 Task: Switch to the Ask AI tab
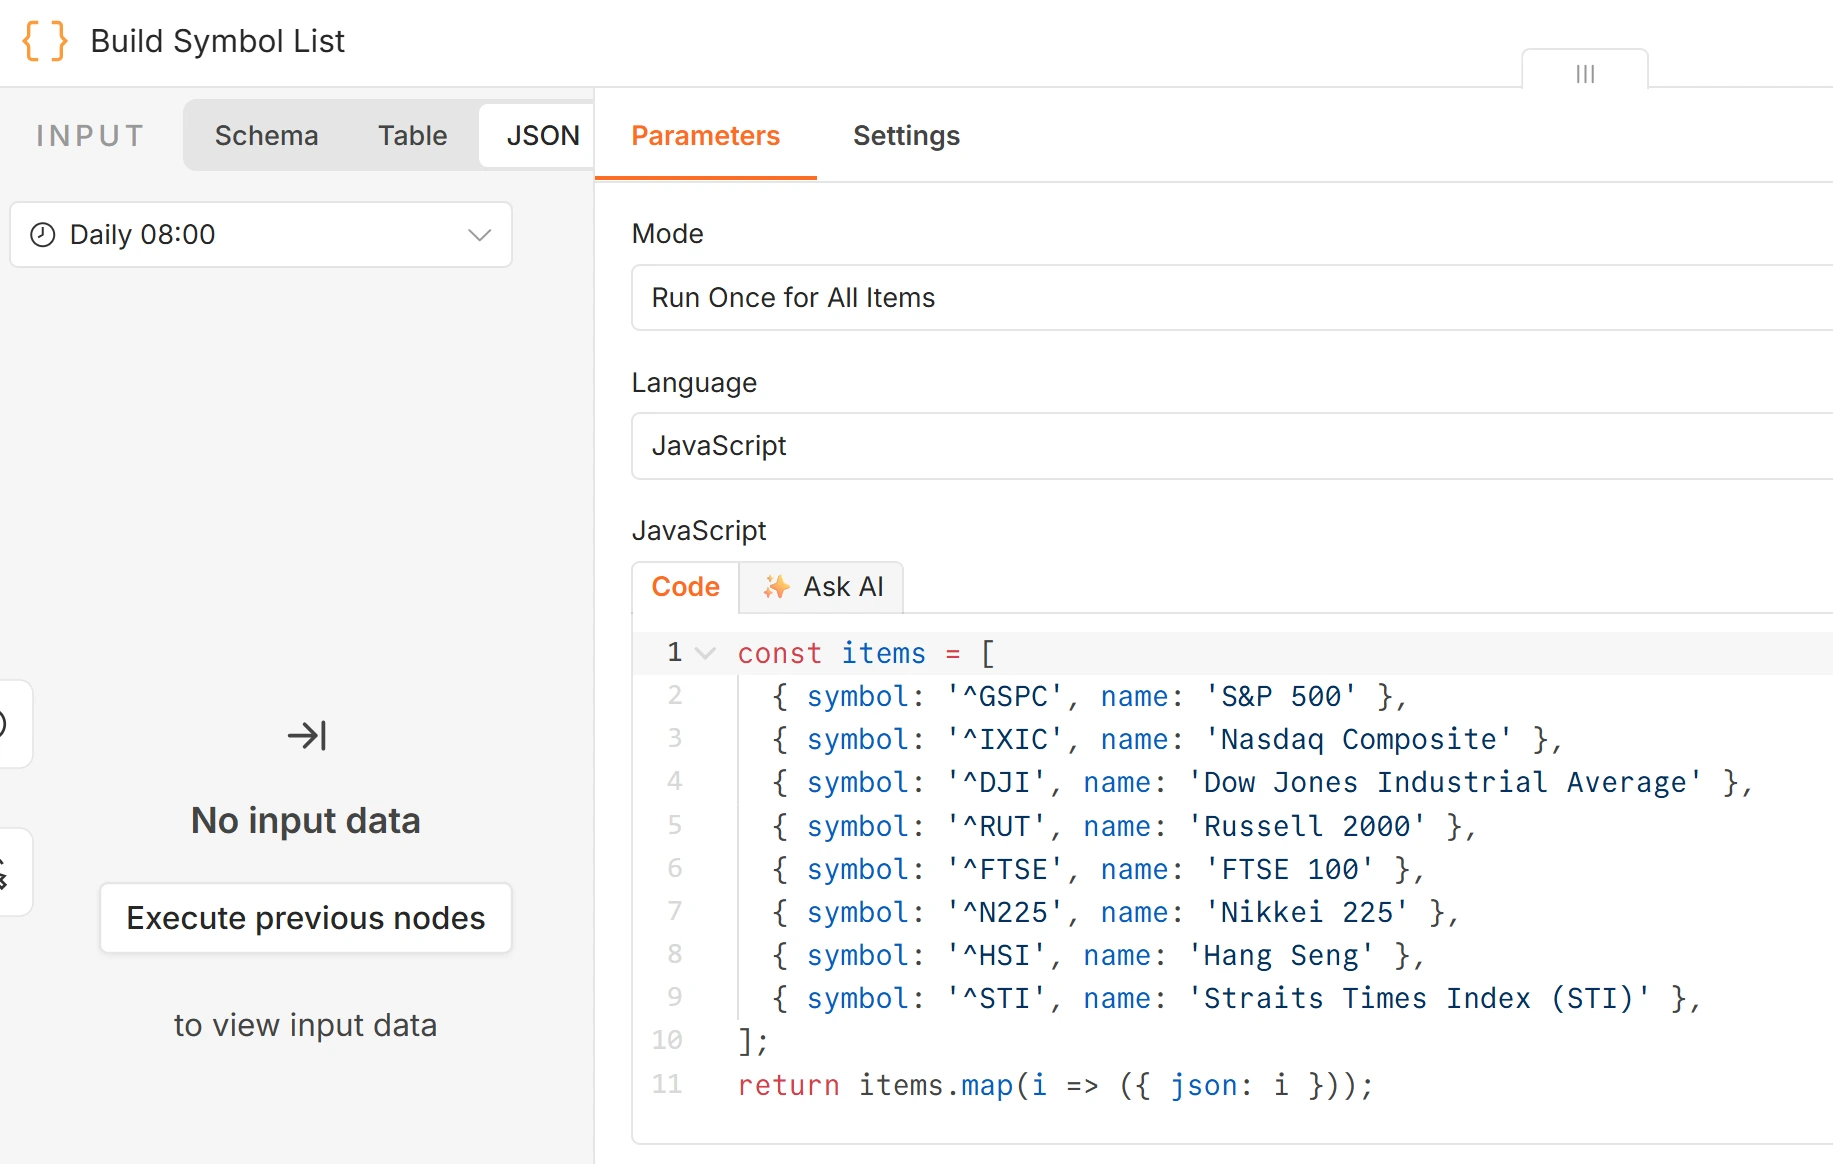click(x=822, y=587)
